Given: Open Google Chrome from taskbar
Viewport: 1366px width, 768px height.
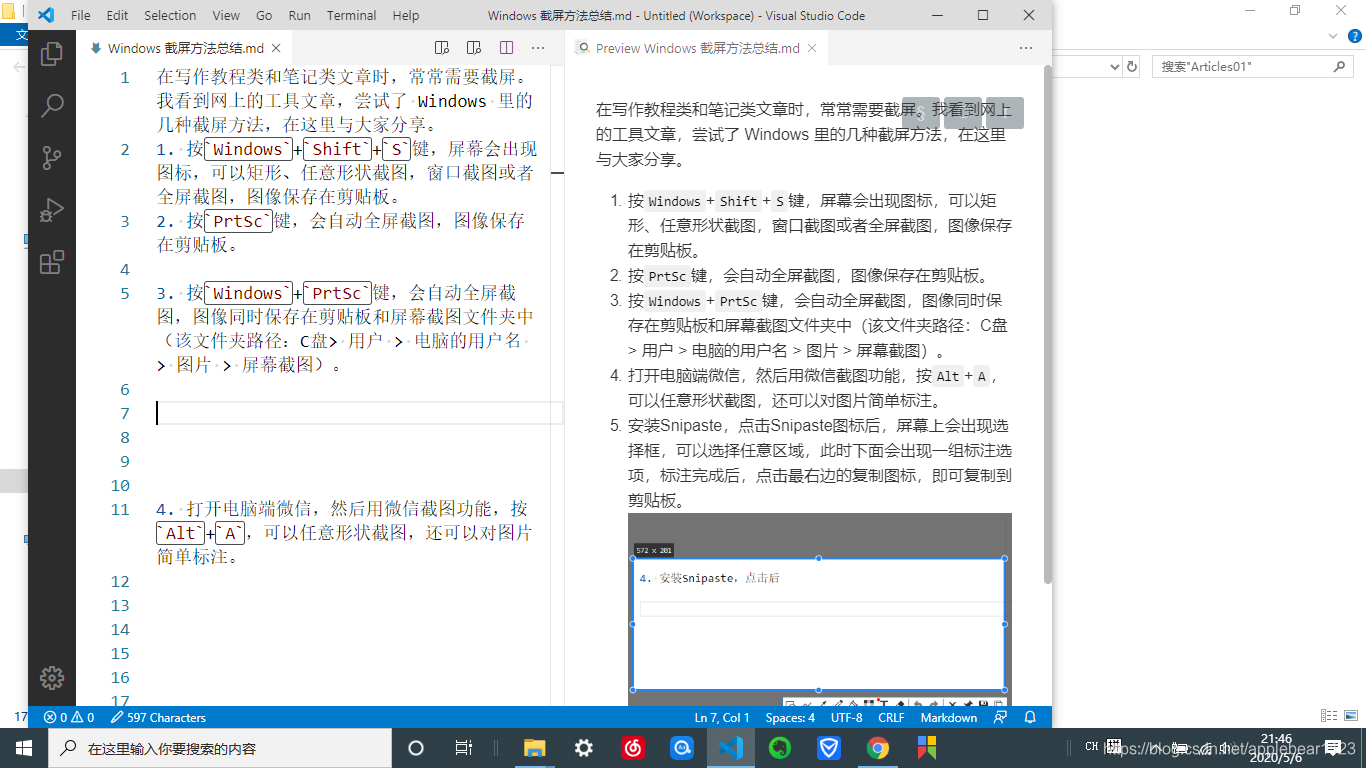Looking at the screenshot, I should click(x=878, y=747).
